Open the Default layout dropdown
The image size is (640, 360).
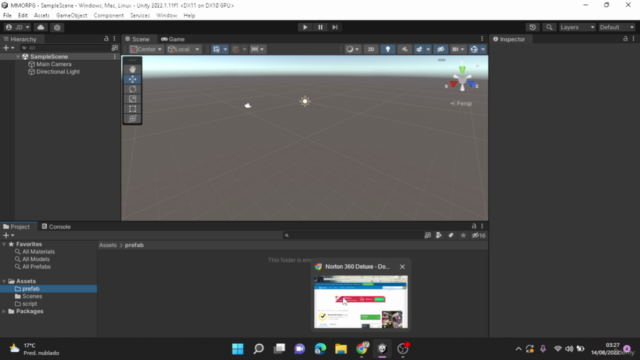click(616, 27)
